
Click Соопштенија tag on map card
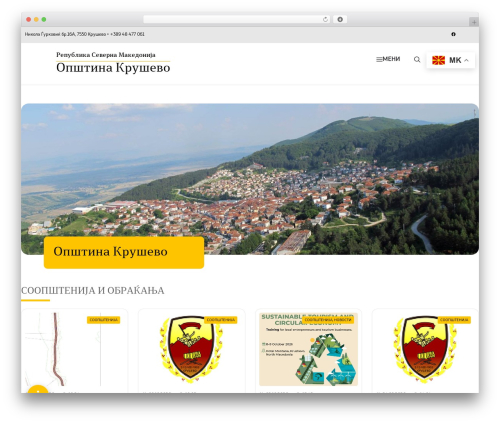point(104,320)
